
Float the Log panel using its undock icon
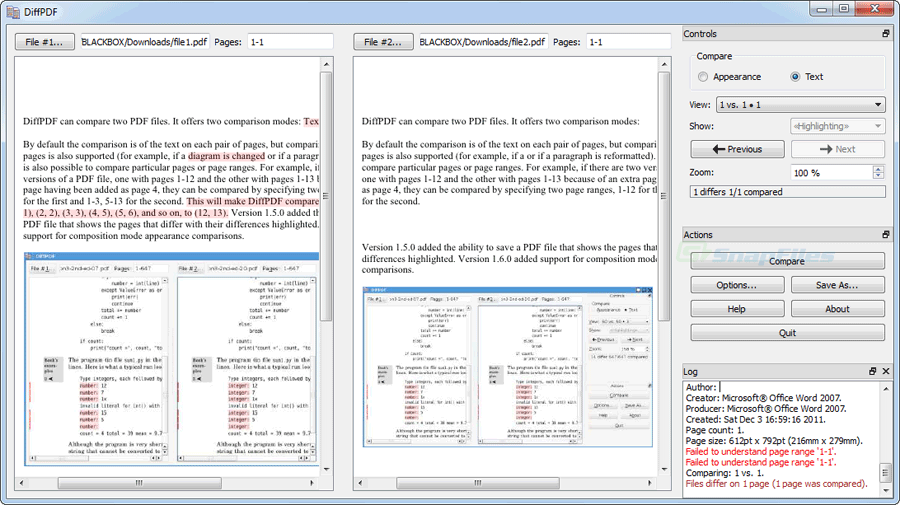(x=872, y=371)
